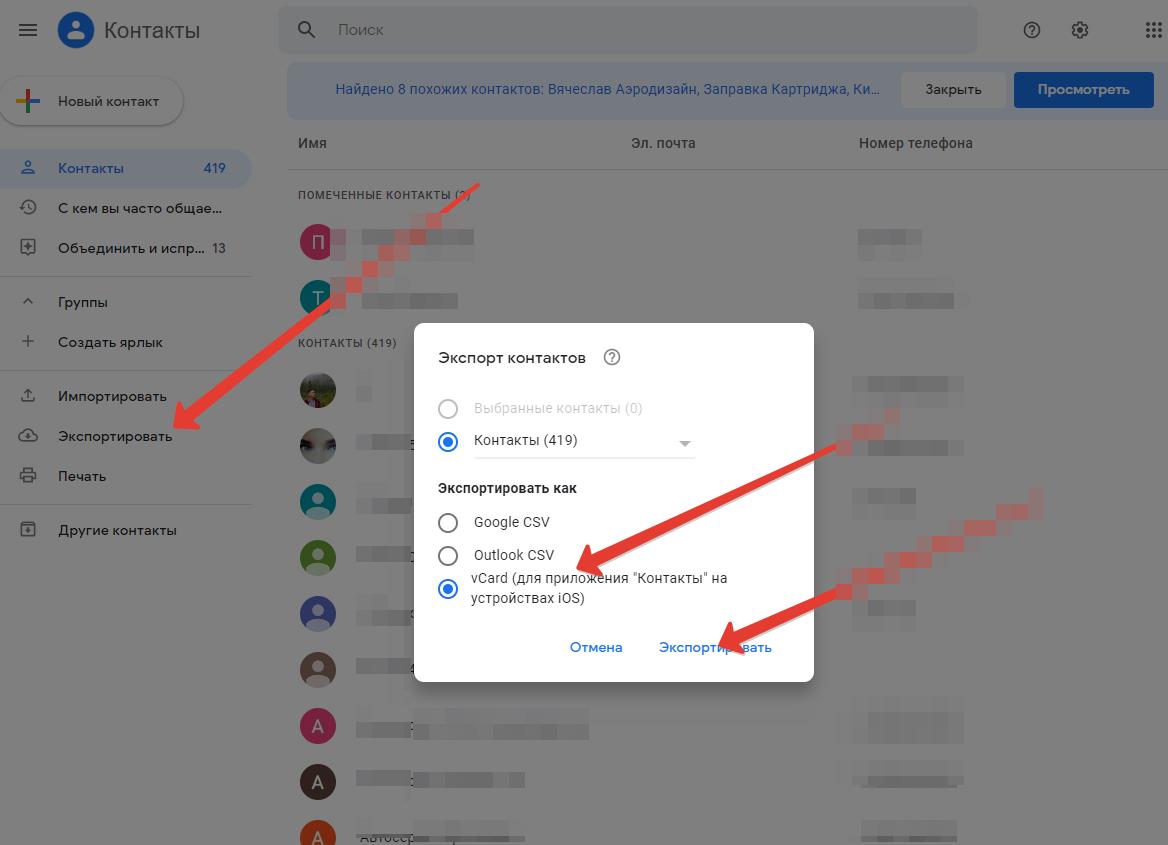Click the dark blue default person avatar
Screen dimensions: 1168x845
[x=317, y=614]
